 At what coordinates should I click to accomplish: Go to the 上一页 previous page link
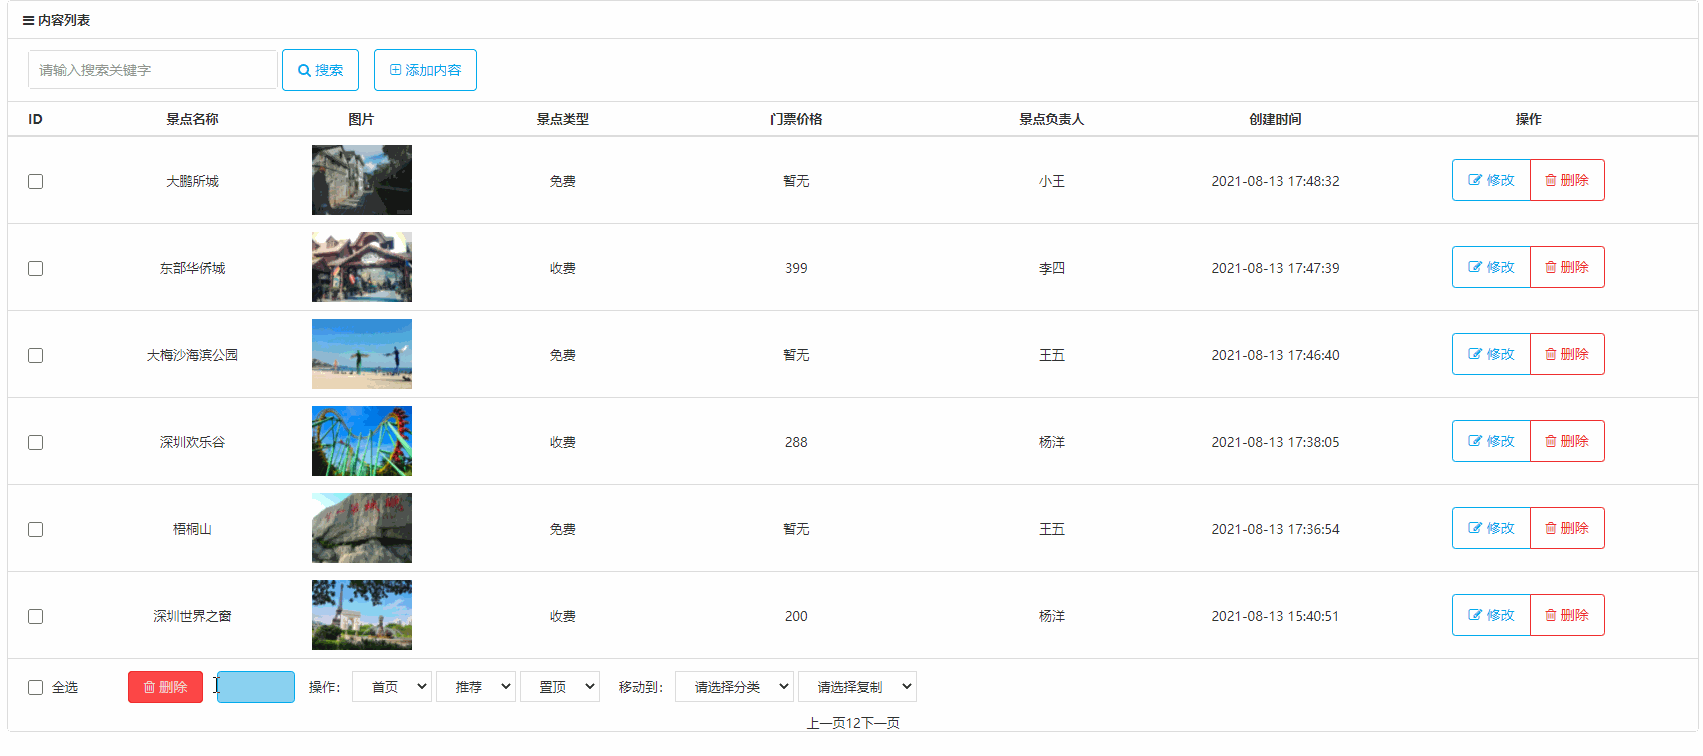[x=826, y=723]
